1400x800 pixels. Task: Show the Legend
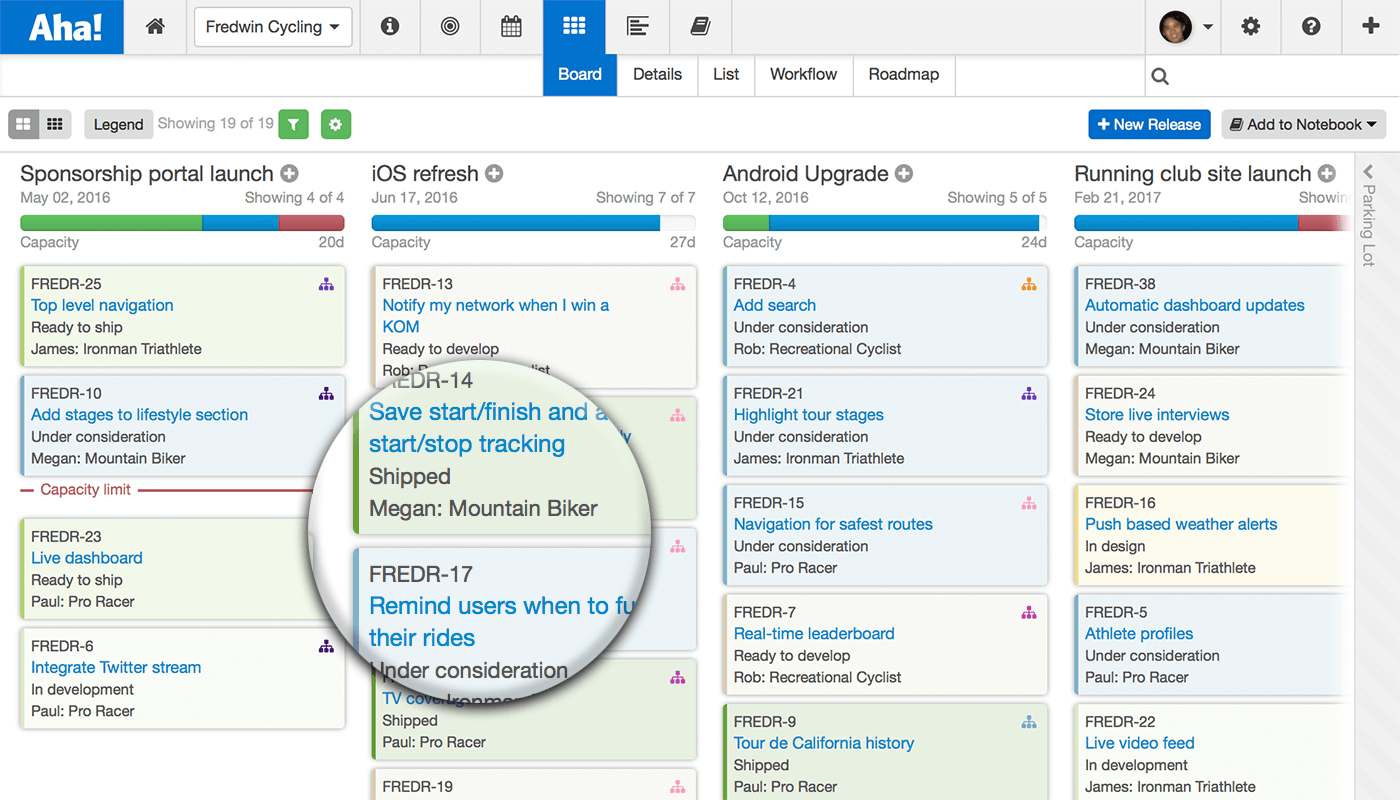point(119,124)
